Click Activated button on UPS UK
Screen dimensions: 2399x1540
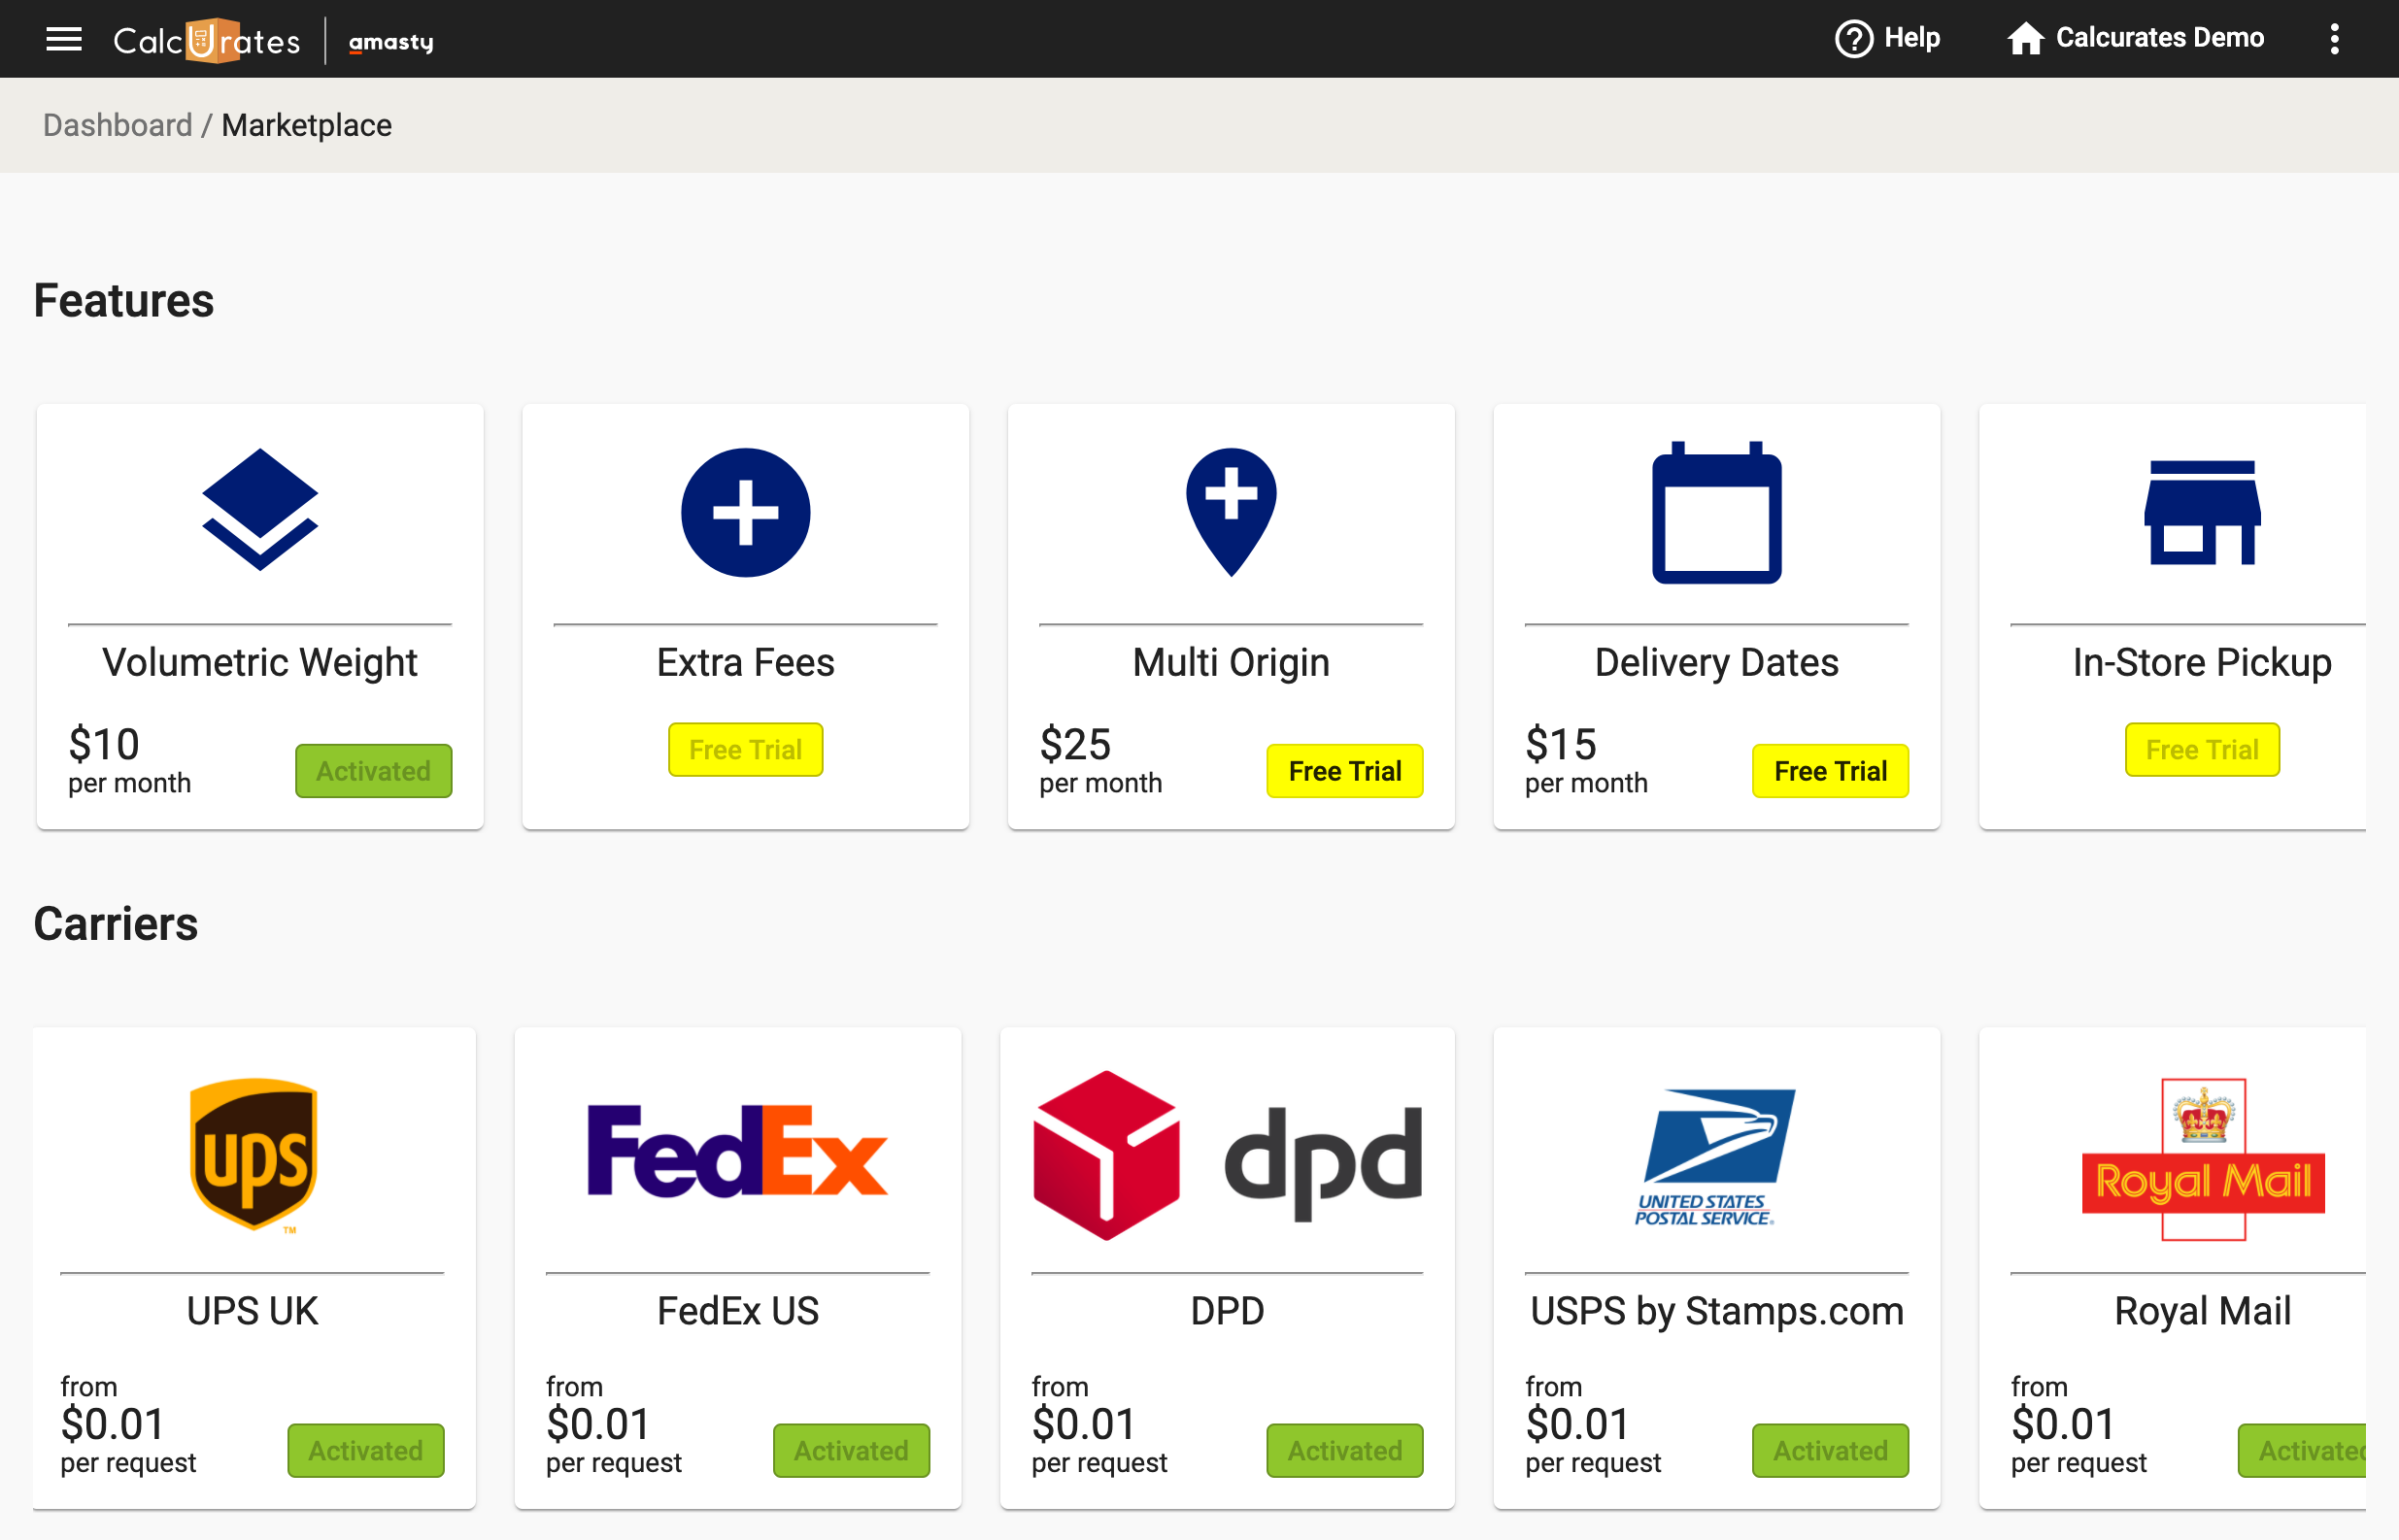[366, 1451]
